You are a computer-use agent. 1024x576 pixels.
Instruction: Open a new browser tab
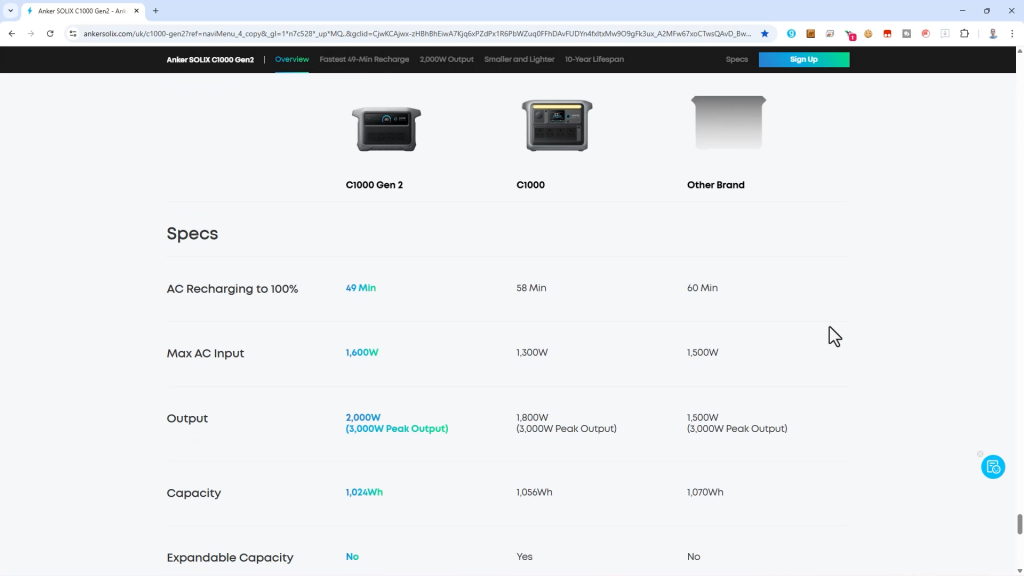click(x=155, y=11)
